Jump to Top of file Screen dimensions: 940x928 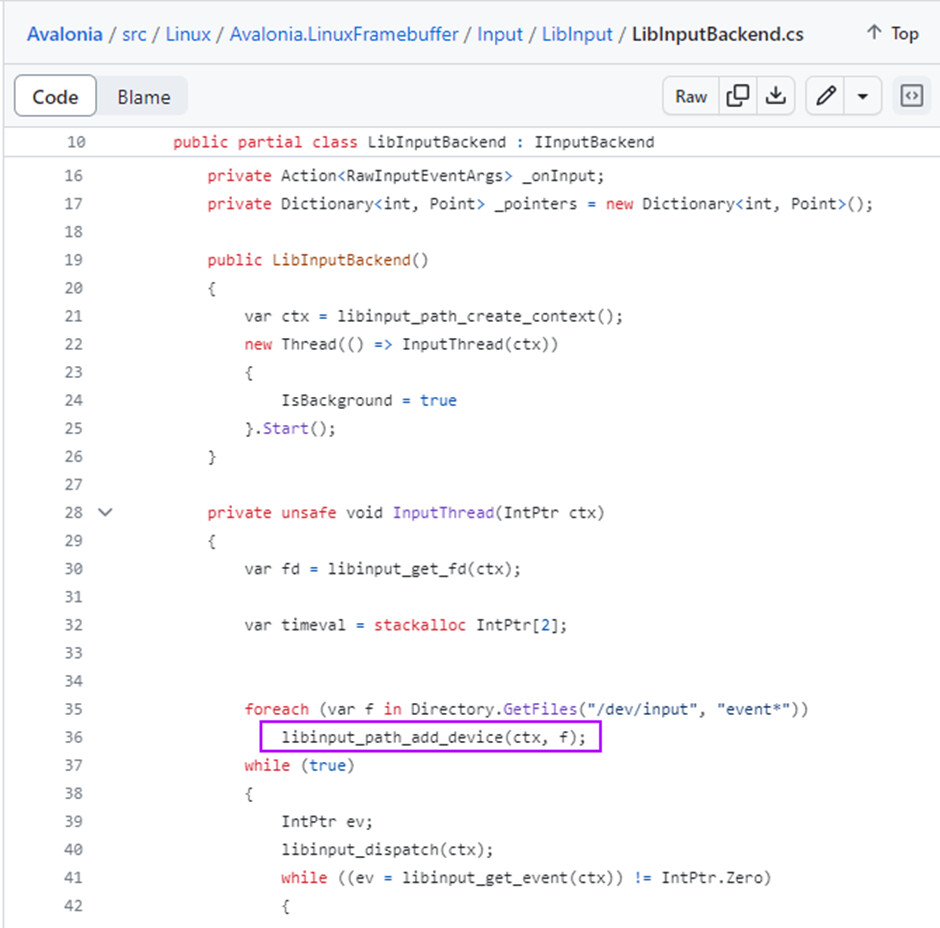(892, 34)
